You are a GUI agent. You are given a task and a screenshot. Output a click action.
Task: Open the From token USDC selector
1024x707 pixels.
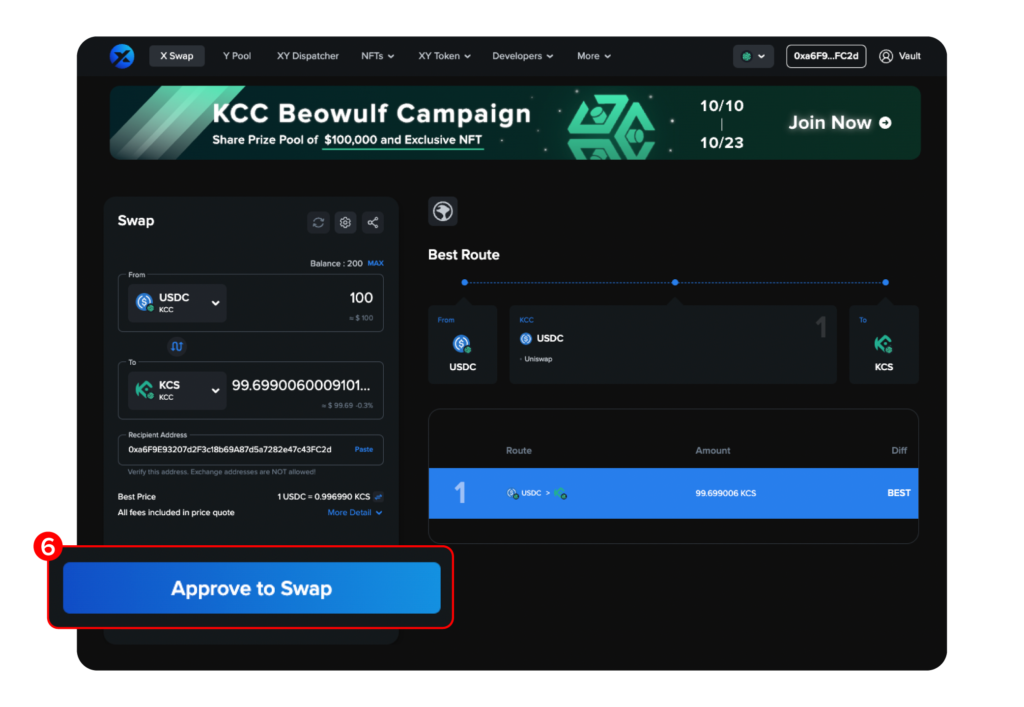click(x=178, y=303)
